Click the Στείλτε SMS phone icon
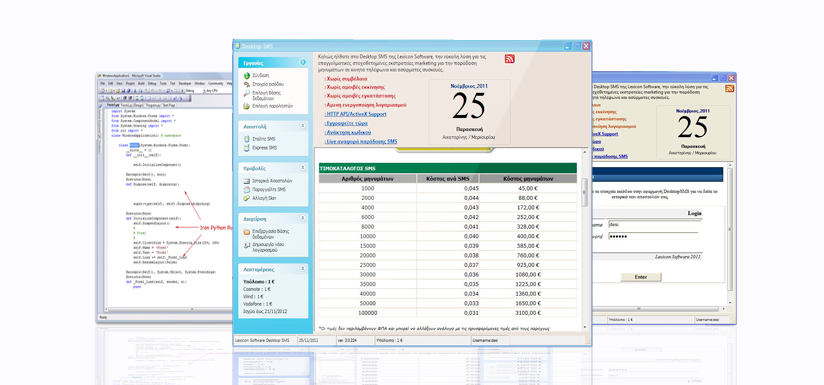Viewport: 824px width, 385px height. [247, 139]
